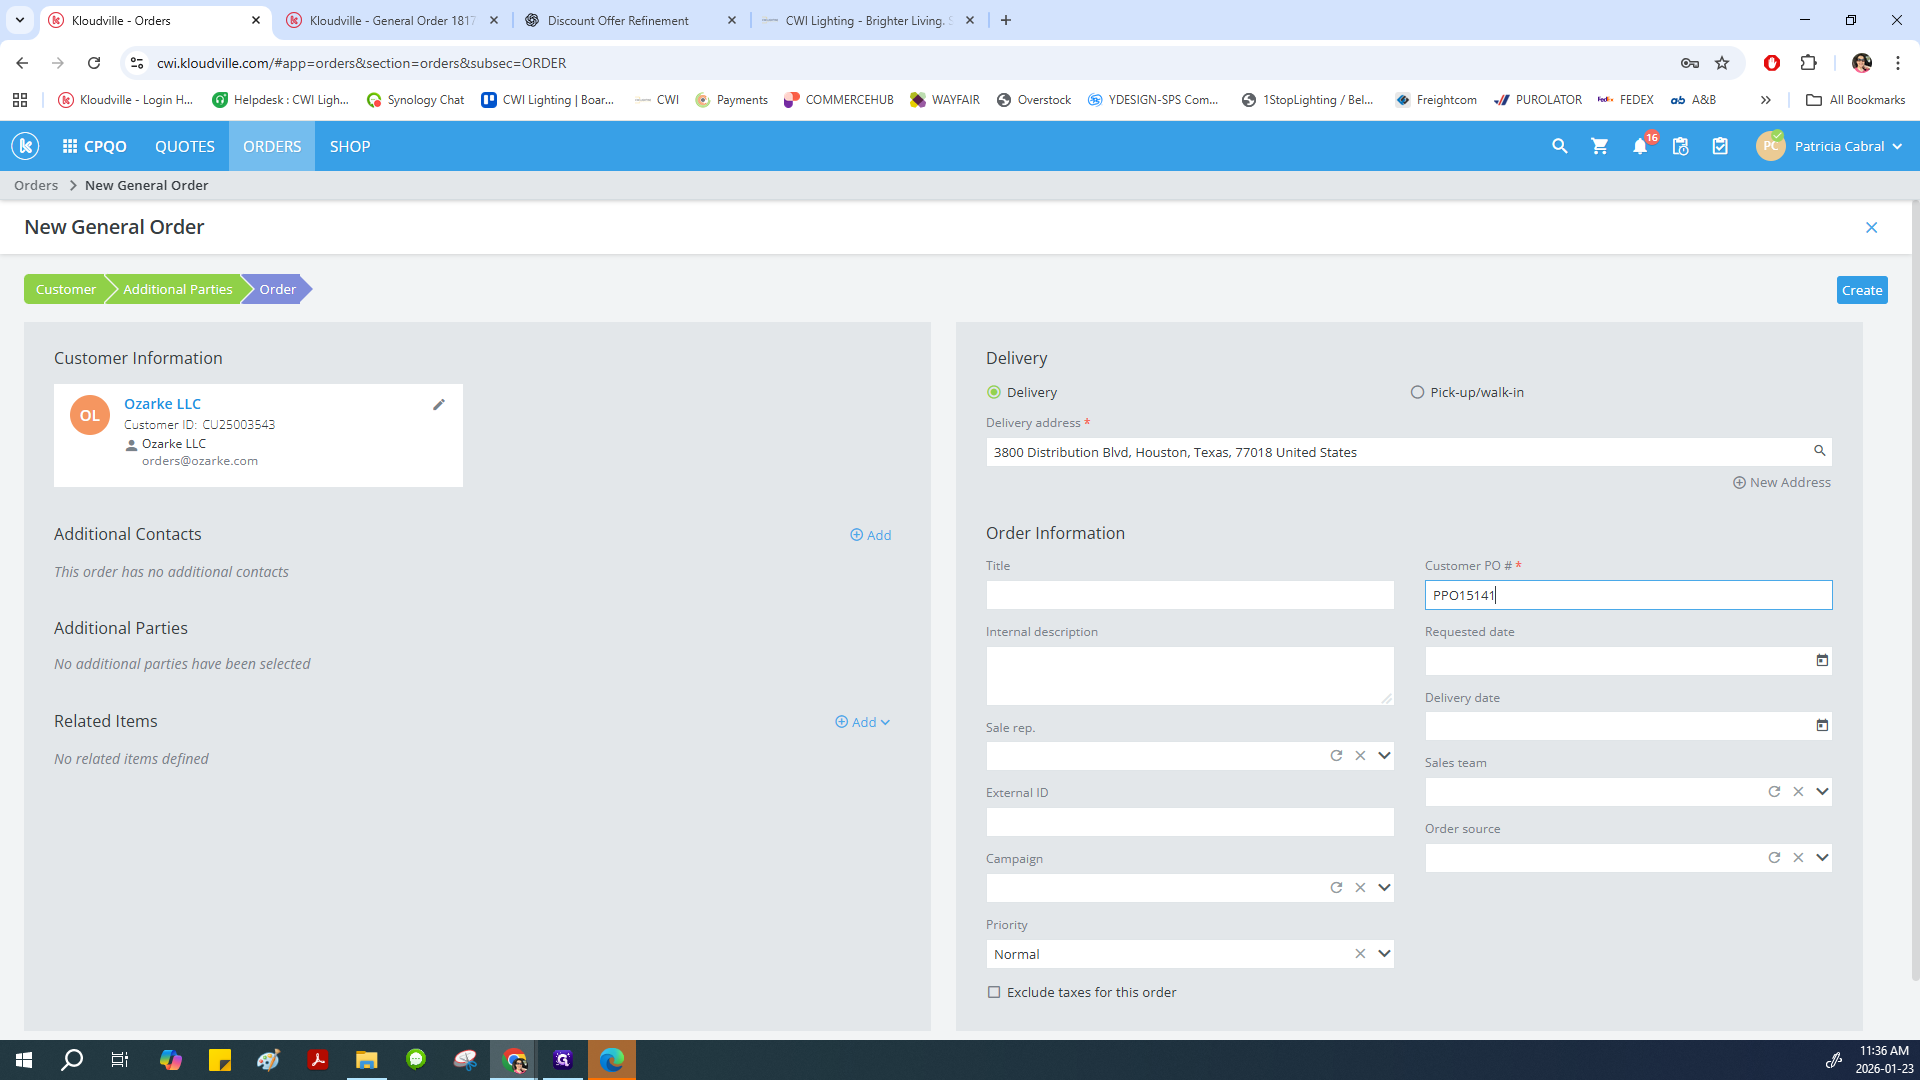Clear the Priority field with the X icon
This screenshot has height=1080, width=1920.
[x=1360, y=954]
